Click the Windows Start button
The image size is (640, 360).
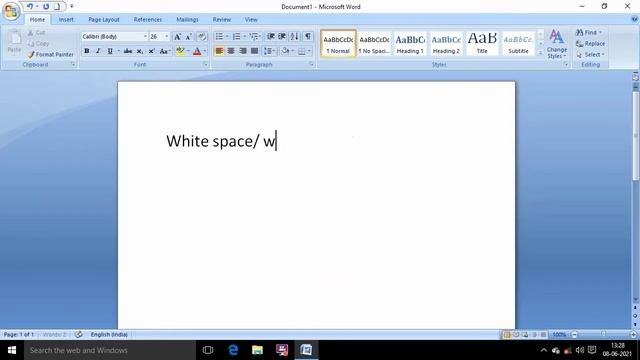click(x=12, y=350)
